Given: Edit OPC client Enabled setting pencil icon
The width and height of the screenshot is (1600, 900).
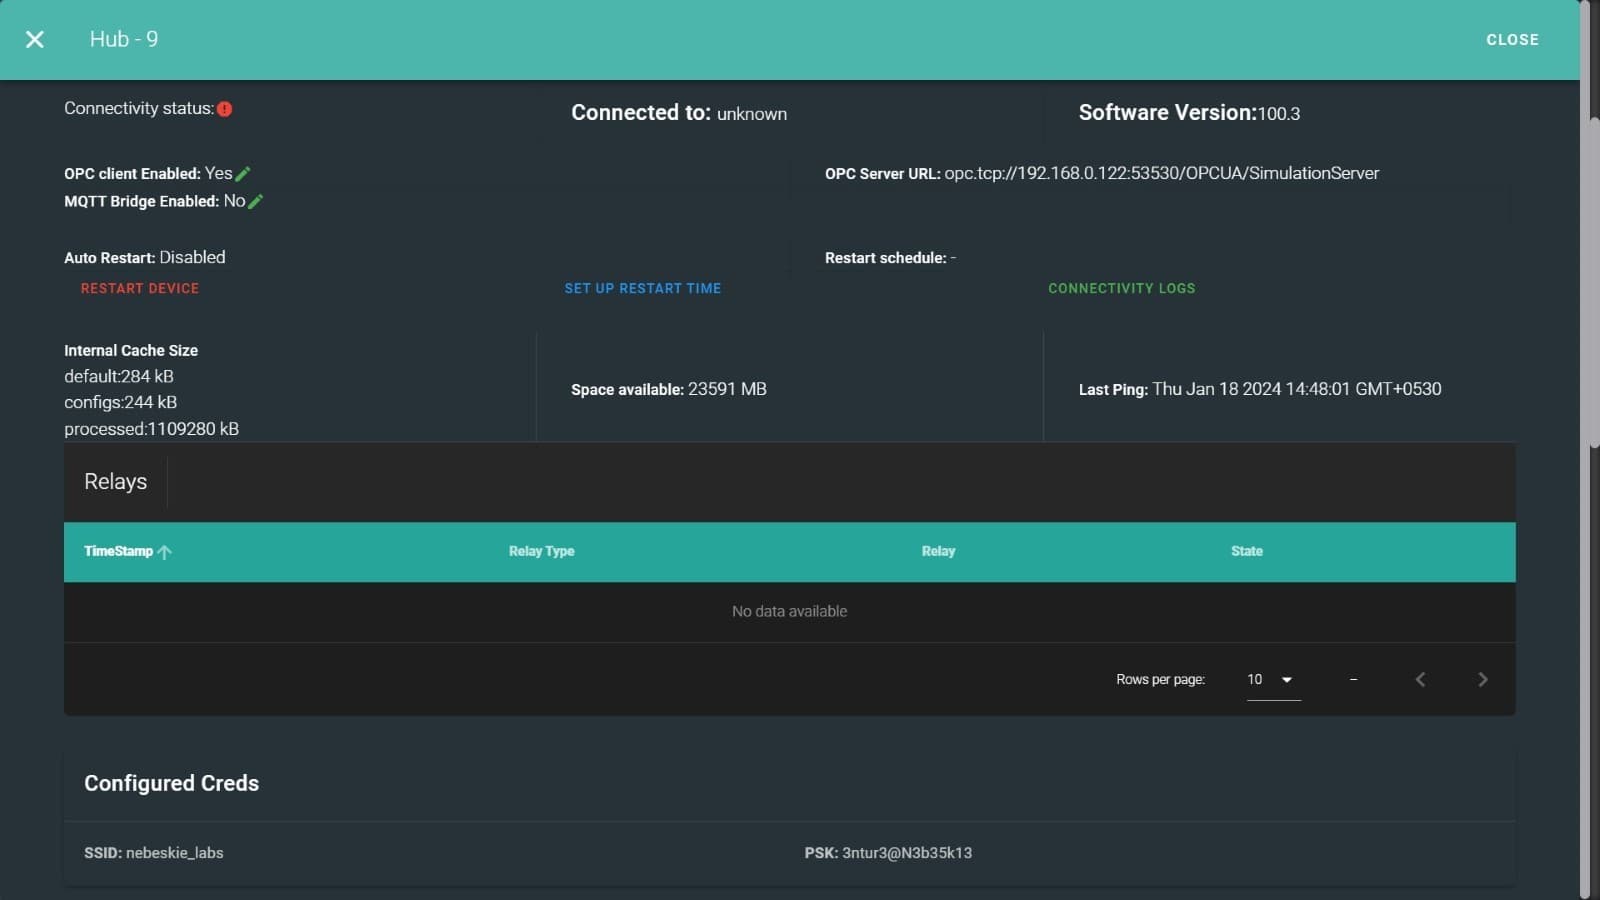Looking at the screenshot, I should pos(243,174).
